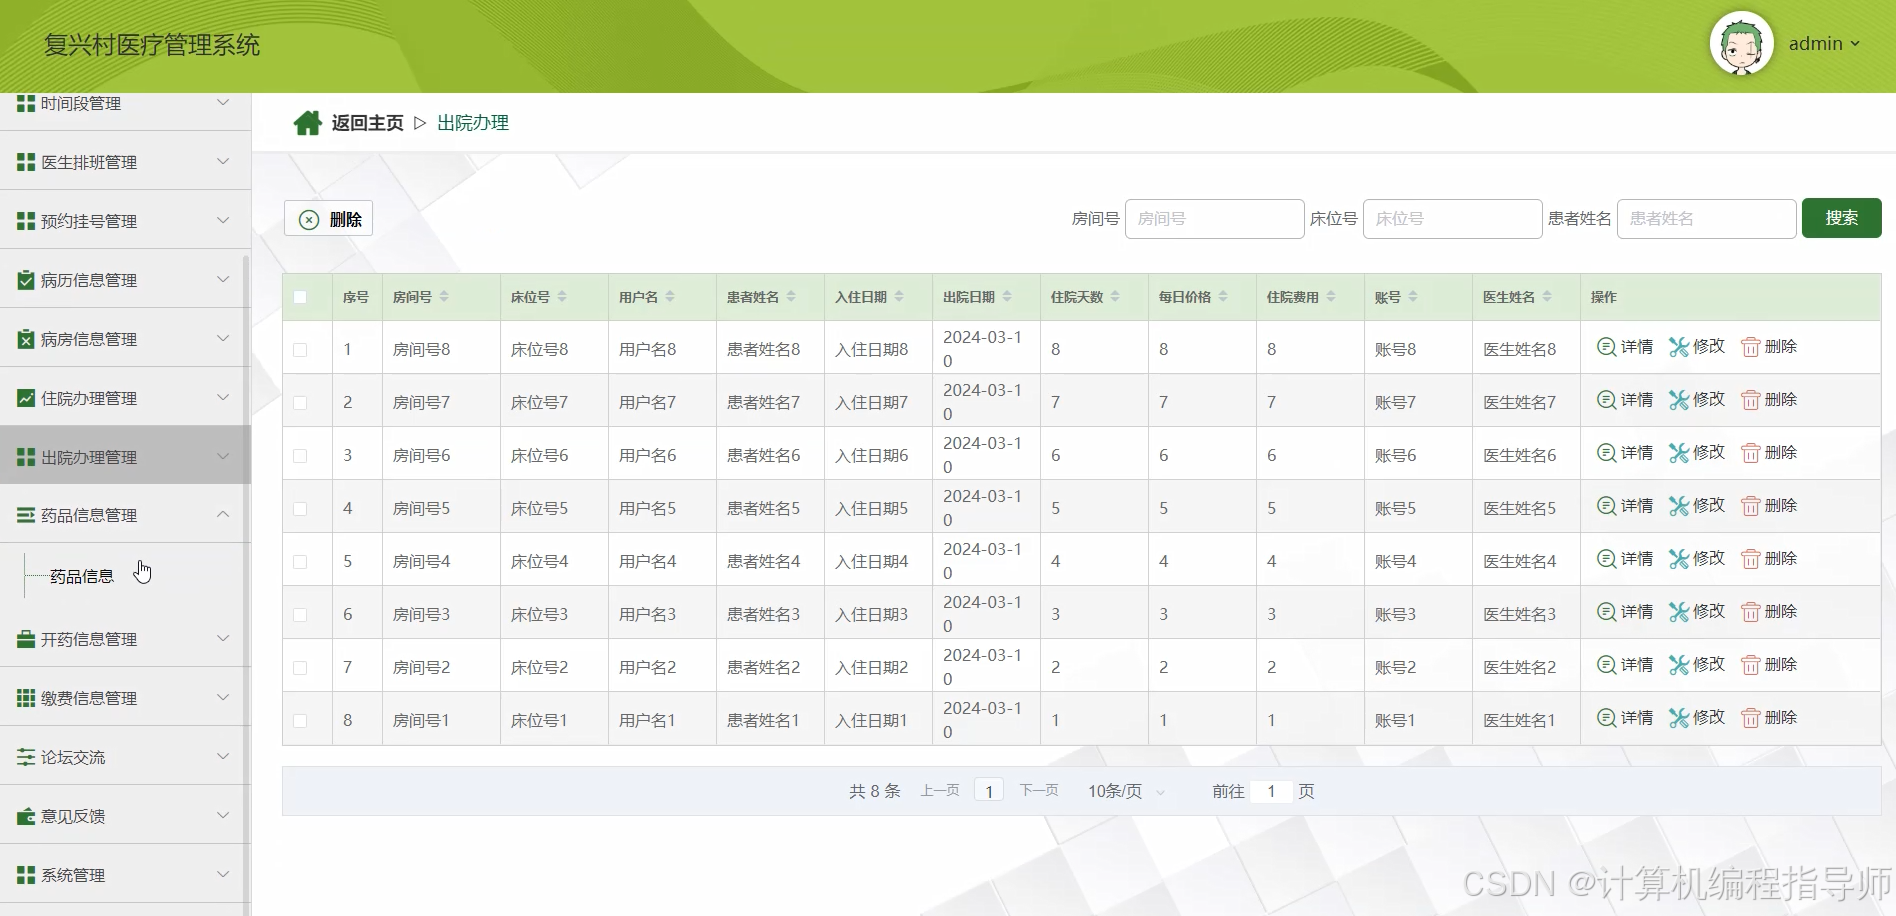Screen dimensions: 1896x916
Task: Expand the 预约挂号管理 chevron
Action: tap(223, 220)
